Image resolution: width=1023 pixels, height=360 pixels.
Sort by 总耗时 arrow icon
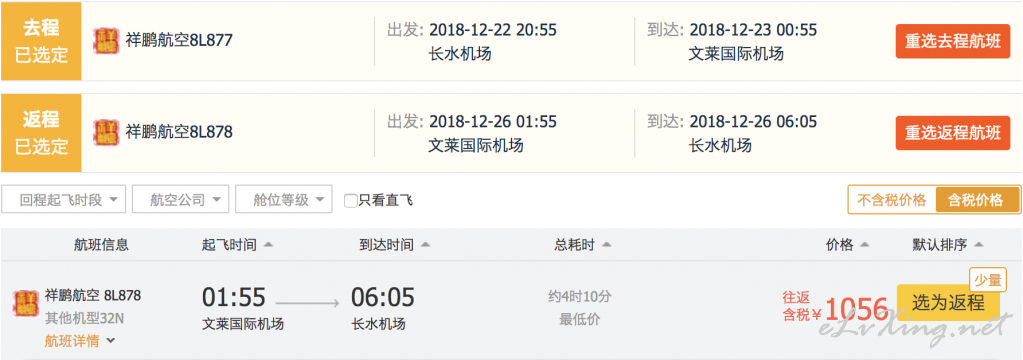click(606, 245)
